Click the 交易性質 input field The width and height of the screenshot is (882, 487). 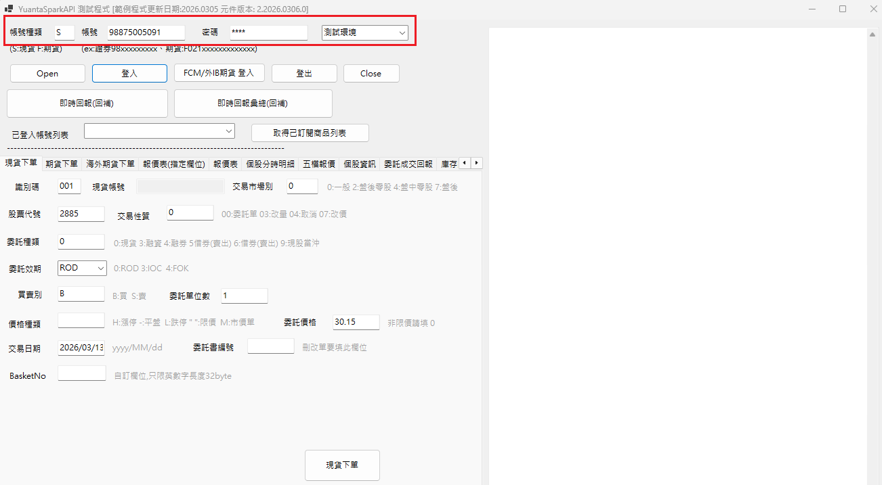[x=190, y=213]
